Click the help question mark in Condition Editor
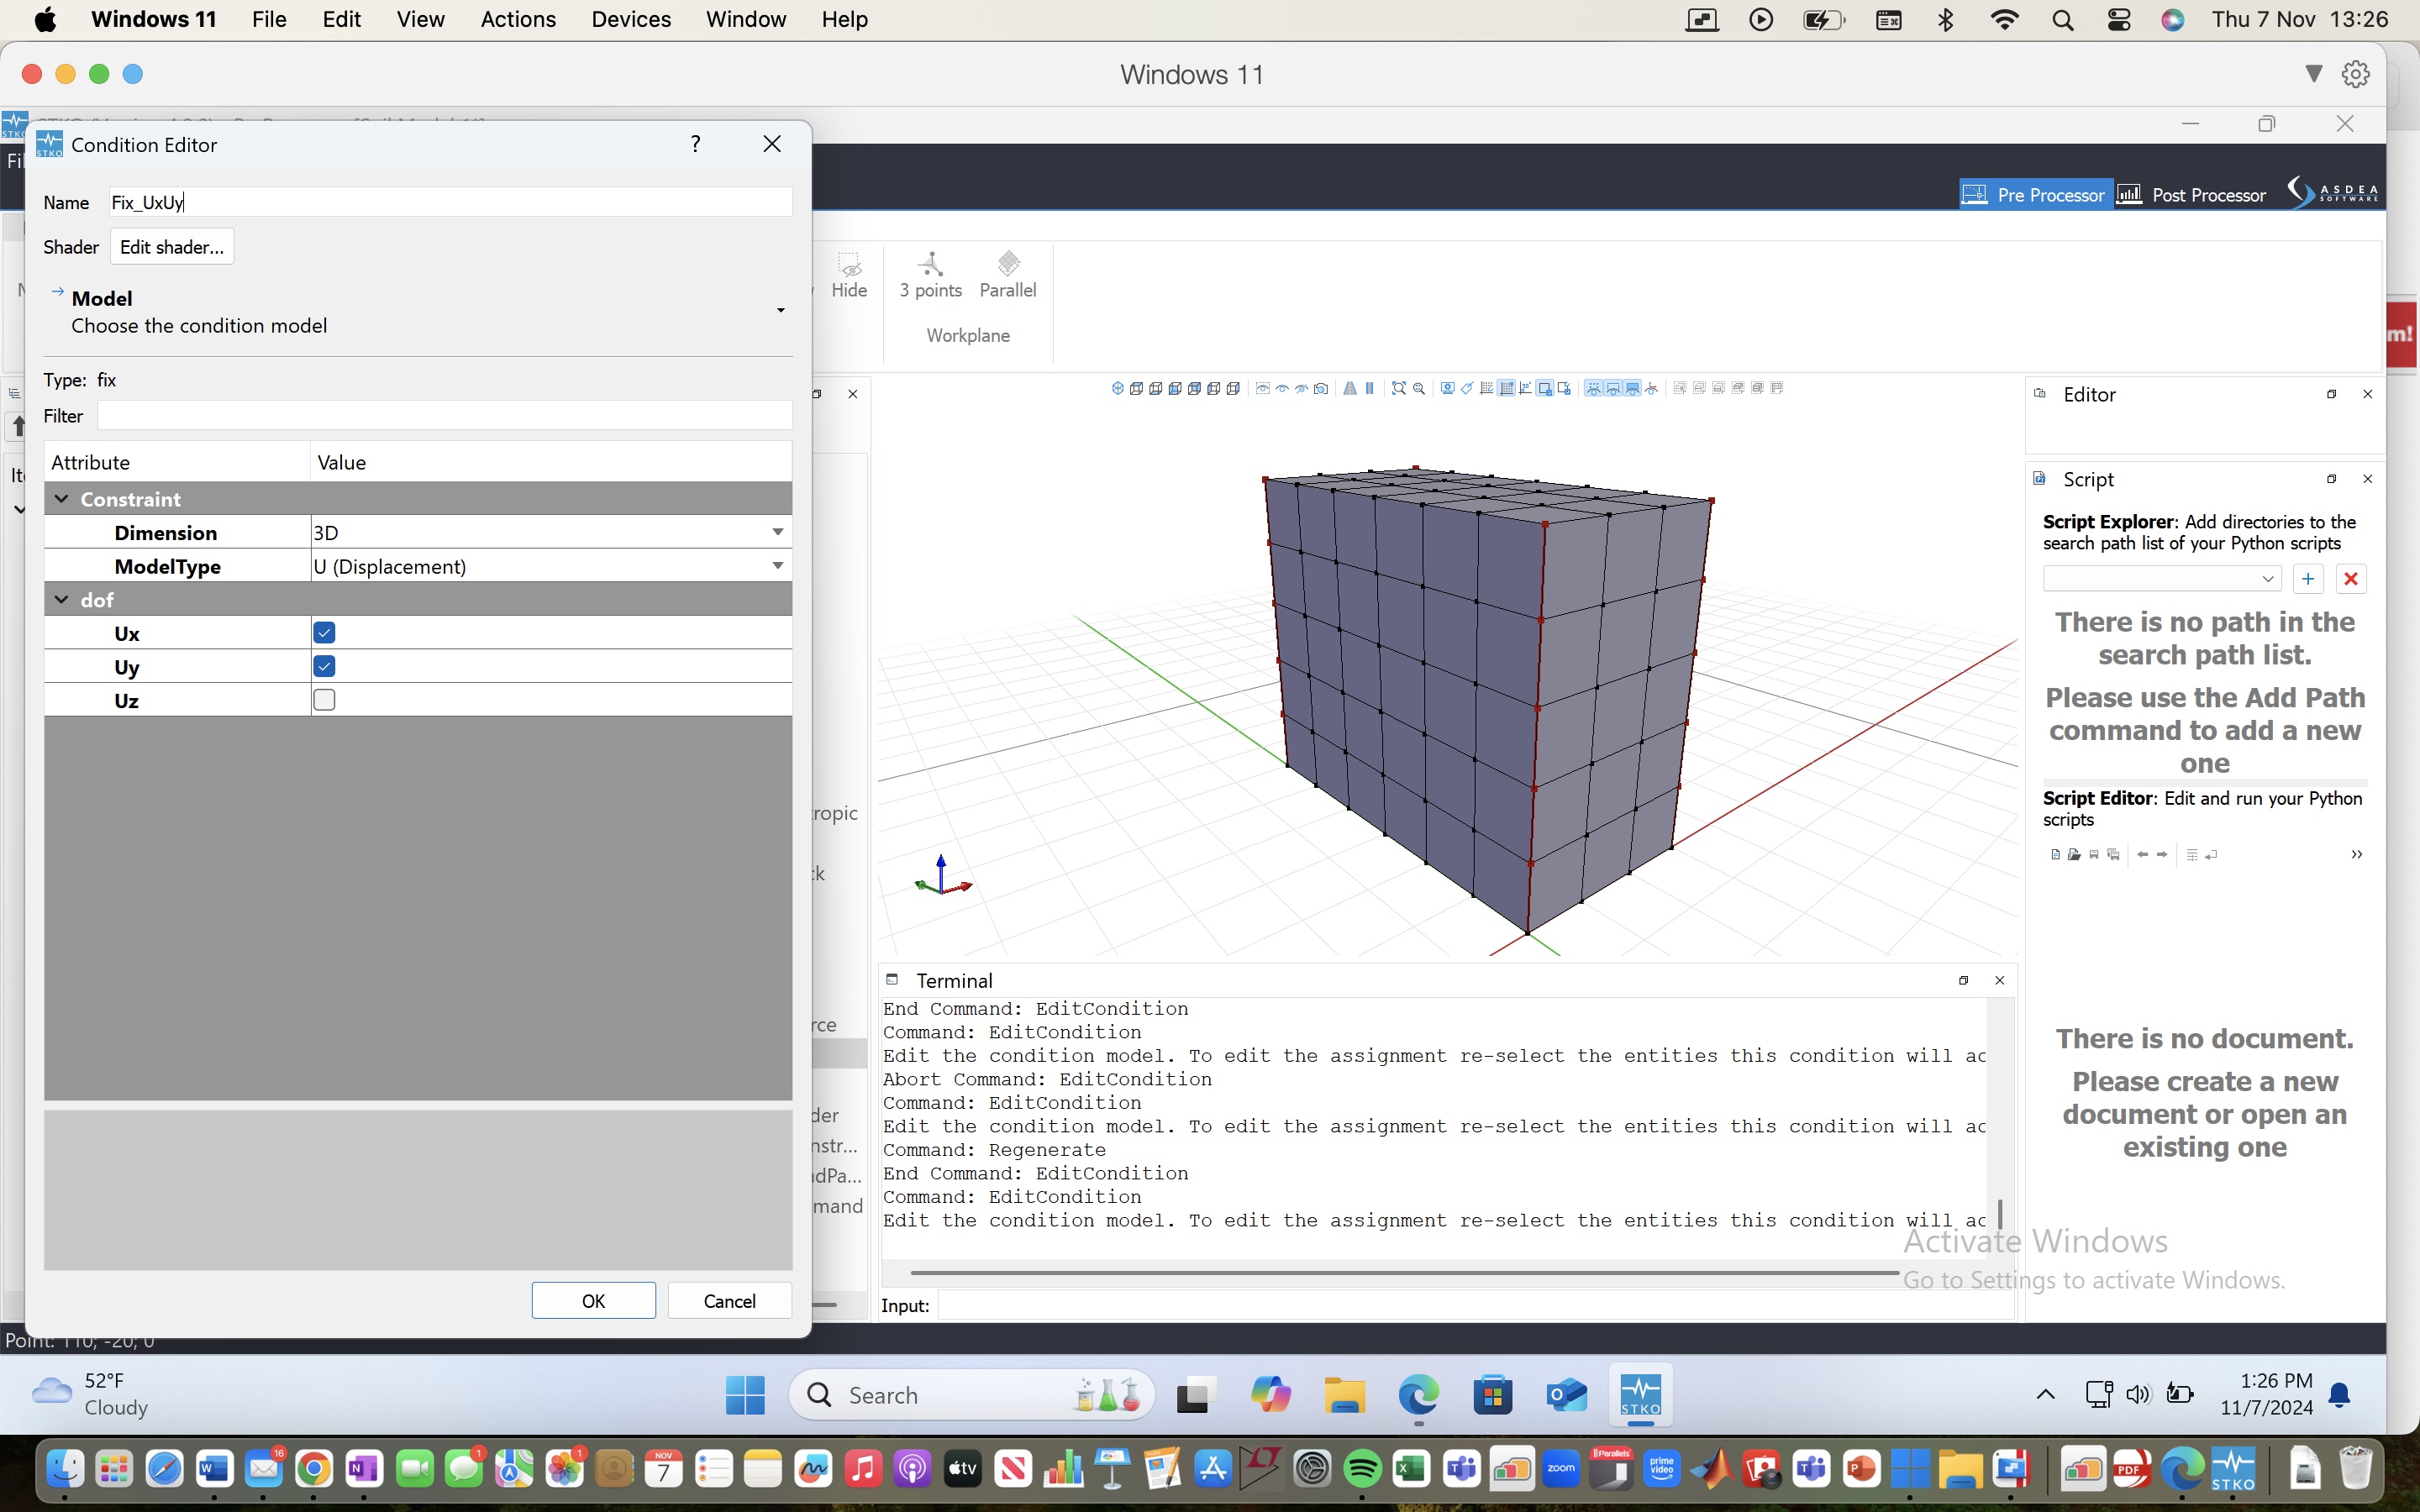 (x=695, y=144)
